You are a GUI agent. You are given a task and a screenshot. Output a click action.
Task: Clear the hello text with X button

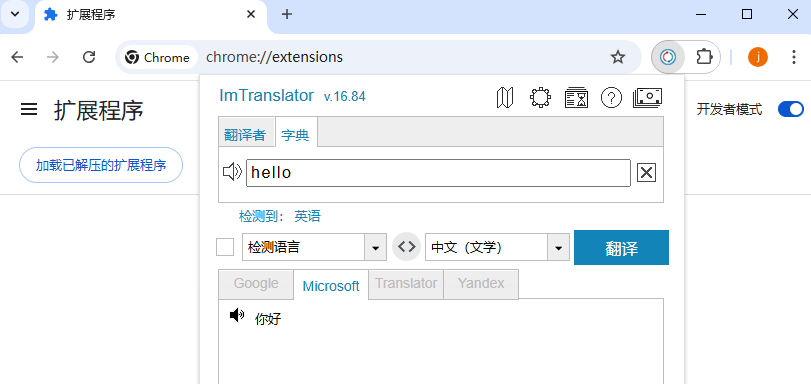click(646, 172)
